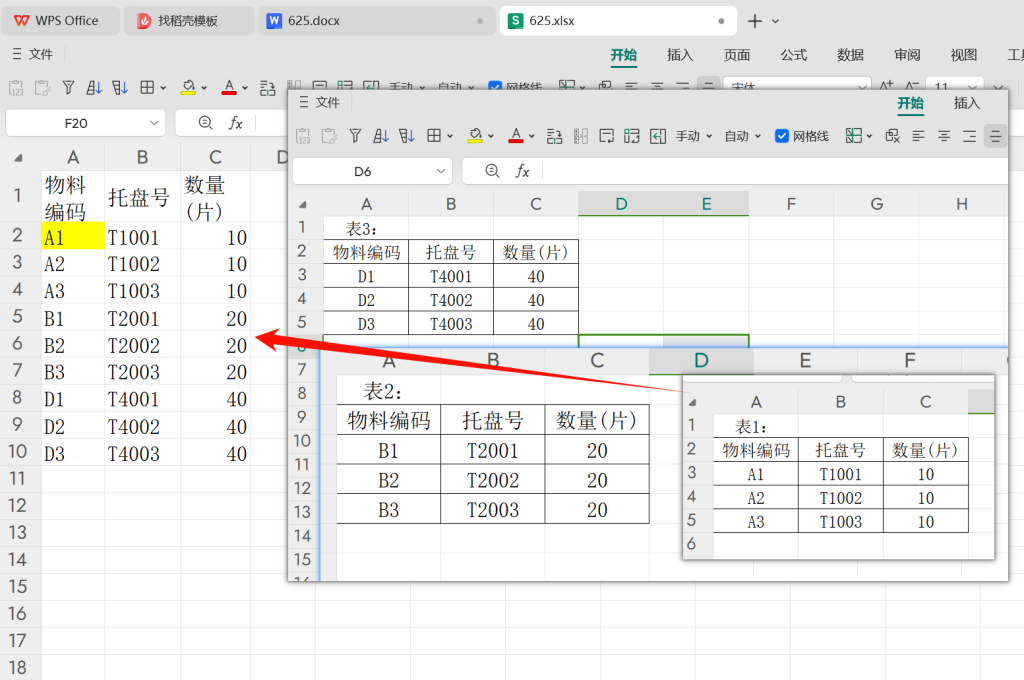The image size is (1024, 680).
Task: Click the plus button to add new tab
Action: coord(755,21)
